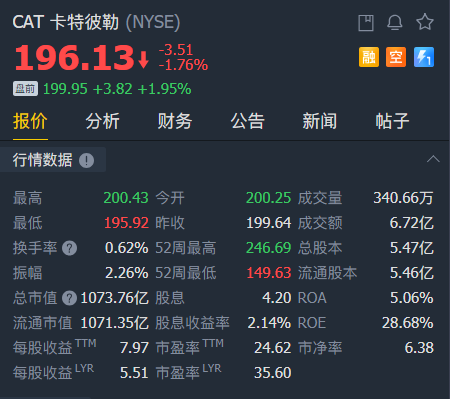Open the 新闻 tab
This screenshot has height=399, width=450.
tap(320, 121)
